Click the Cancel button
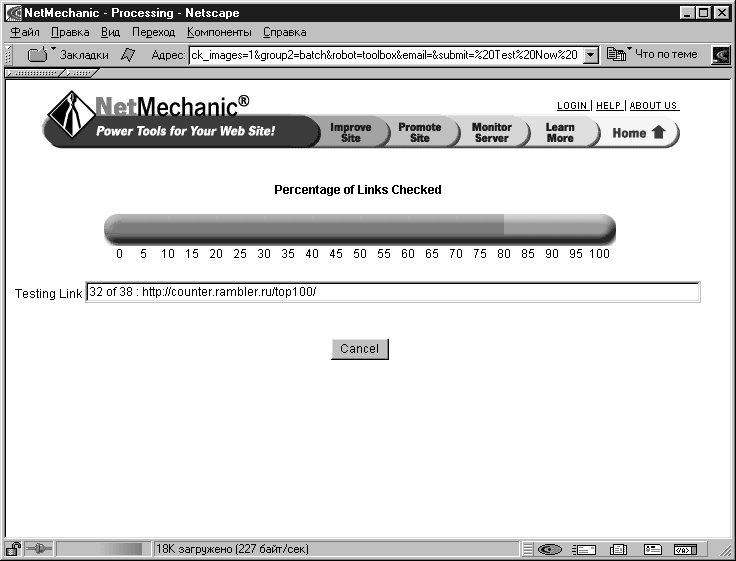Image resolution: width=736 pixels, height=561 pixels. [360, 349]
